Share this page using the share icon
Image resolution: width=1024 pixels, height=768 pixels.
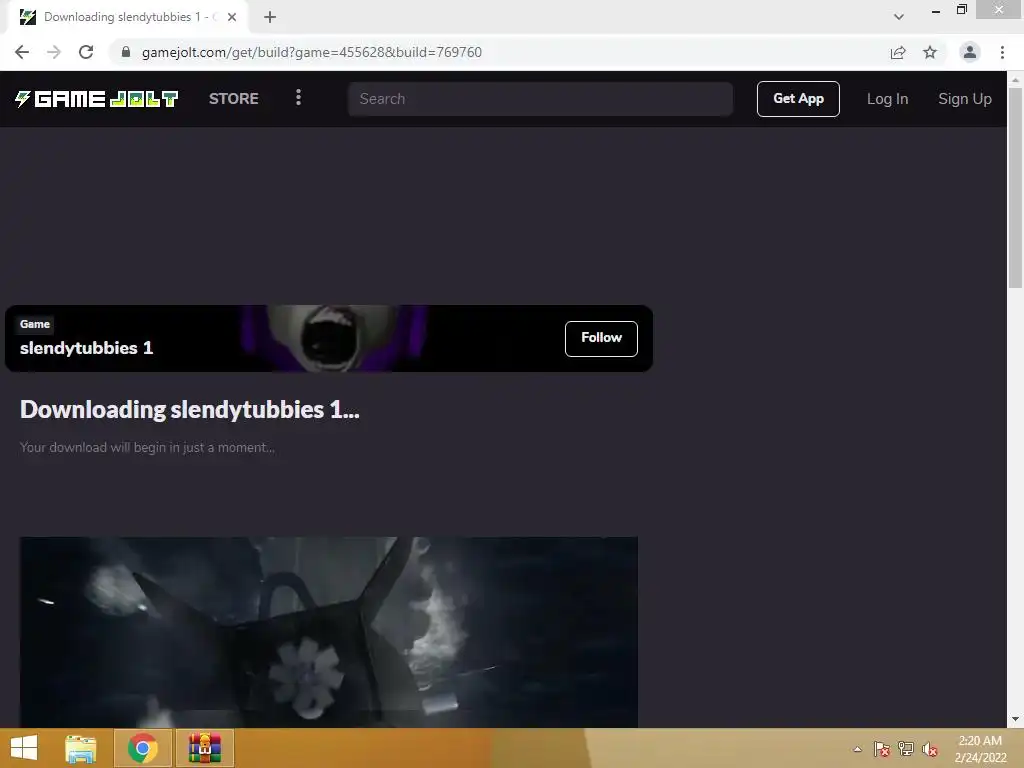pyautogui.click(x=898, y=52)
